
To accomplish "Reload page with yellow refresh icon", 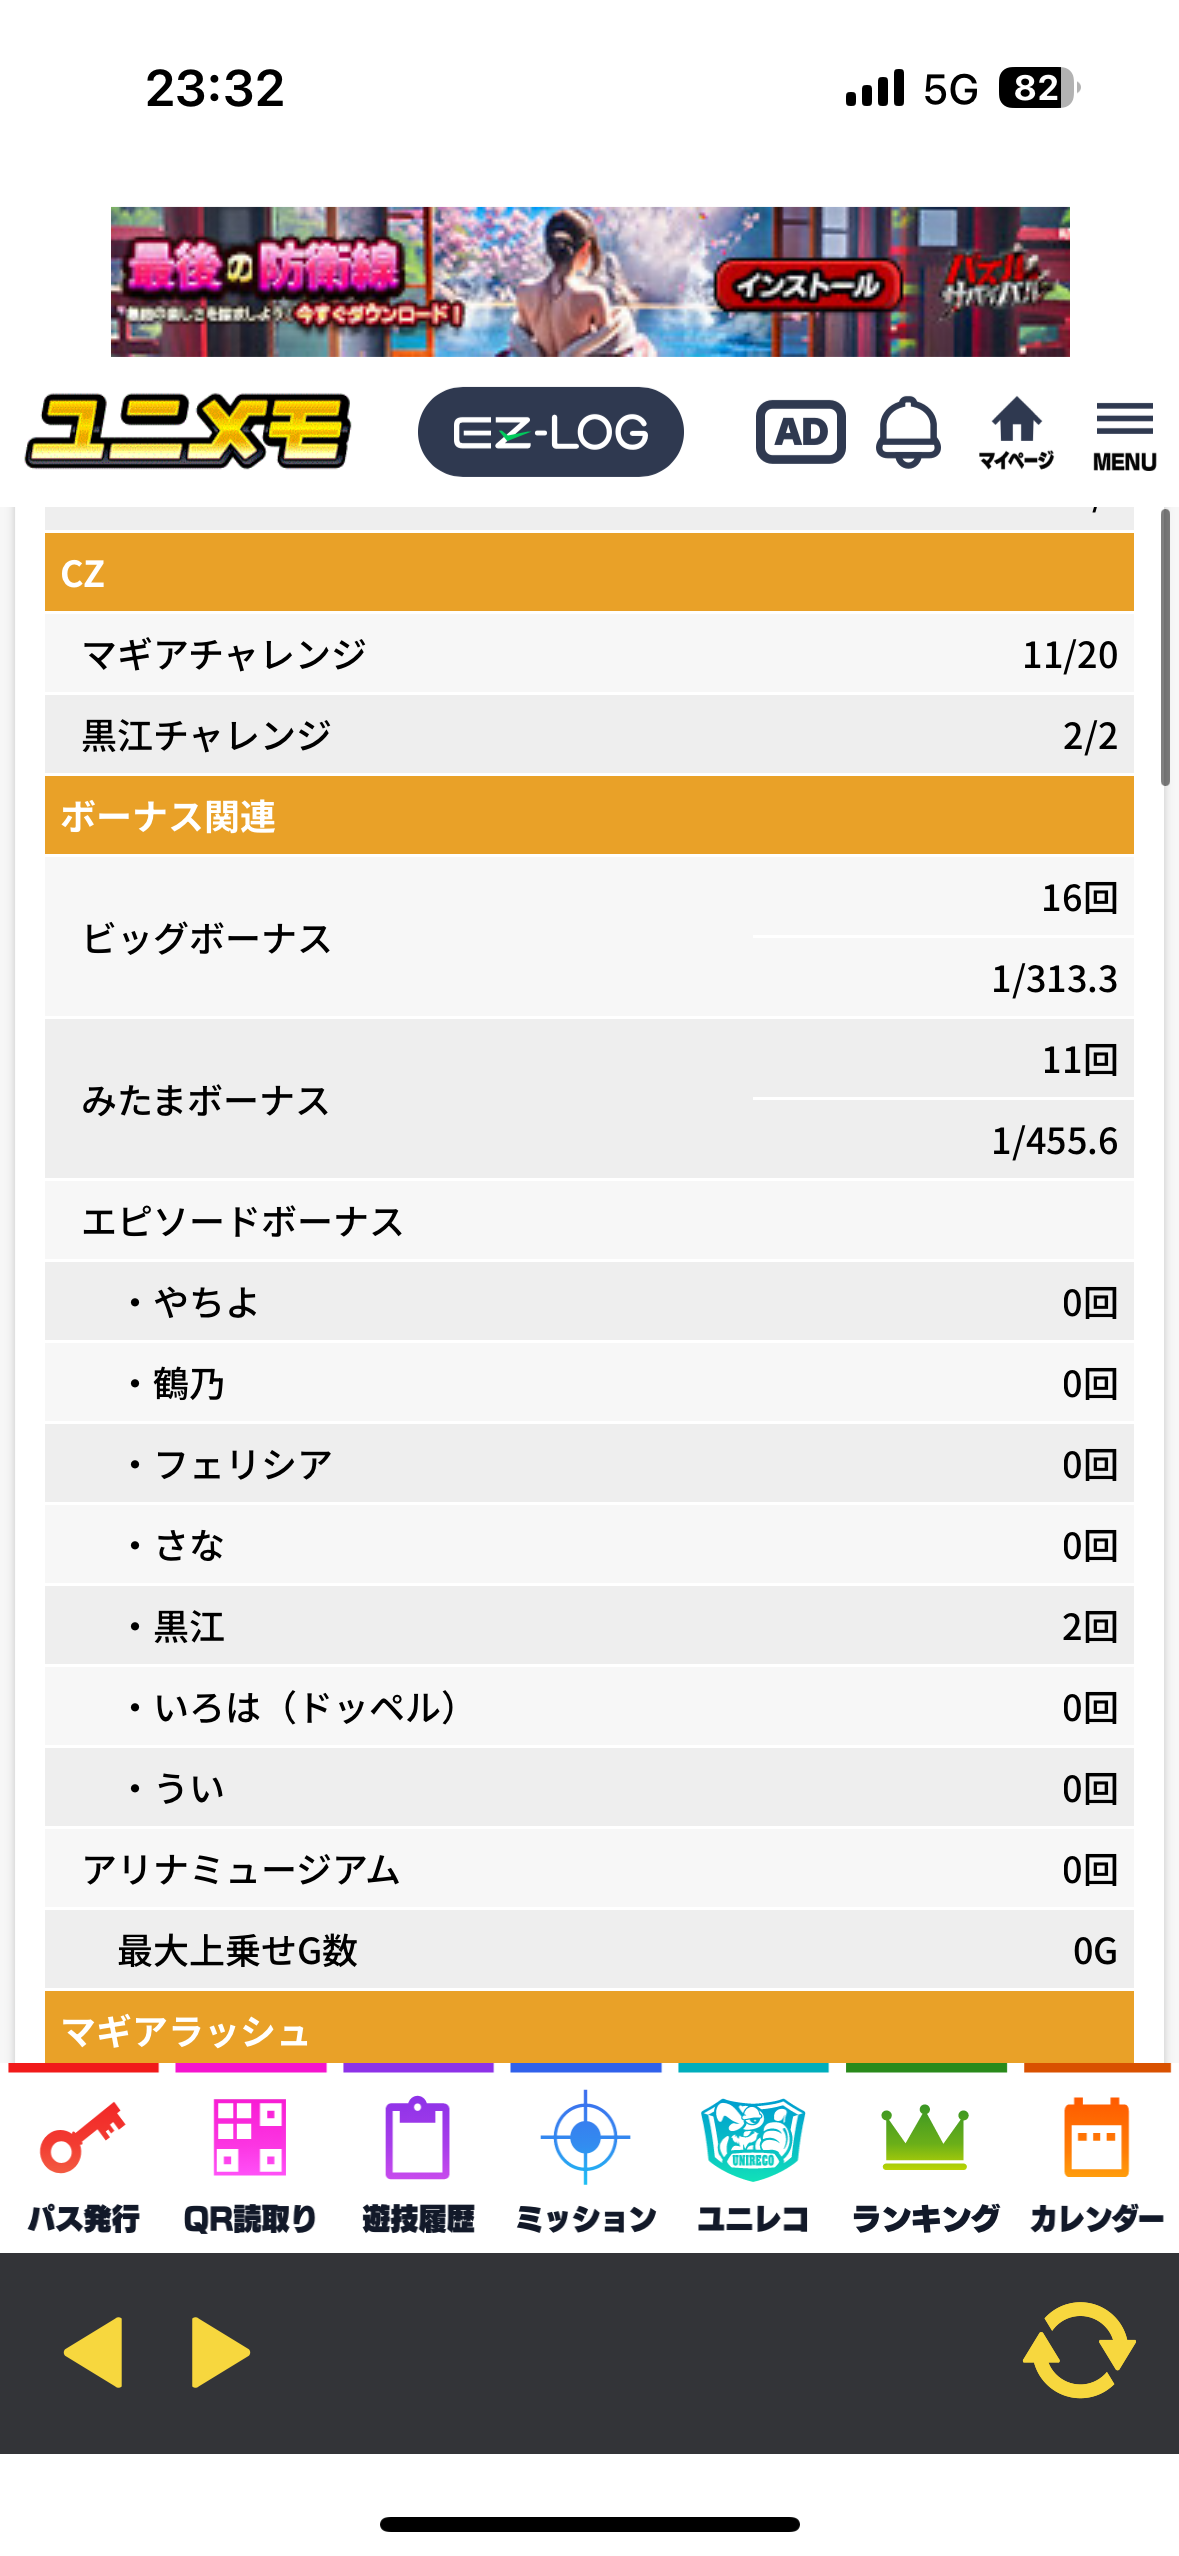I will pyautogui.click(x=1079, y=2350).
